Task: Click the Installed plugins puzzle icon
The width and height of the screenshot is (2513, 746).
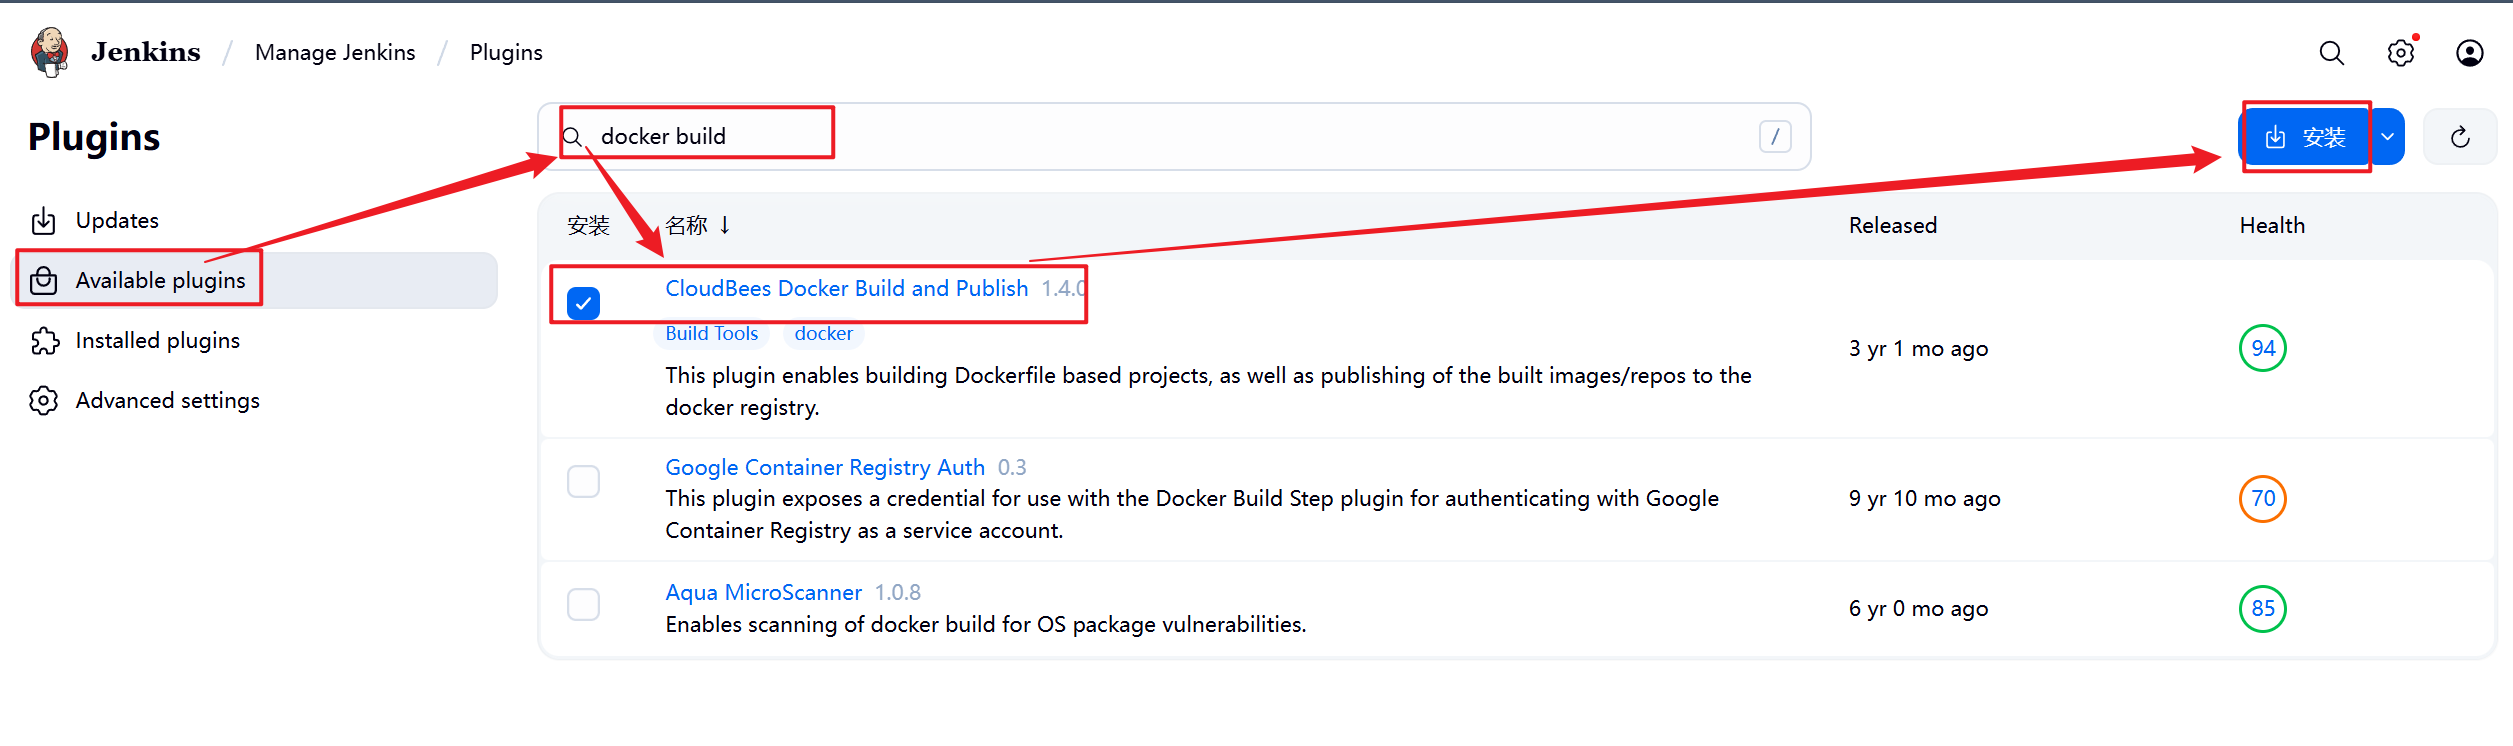Action: (x=44, y=341)
